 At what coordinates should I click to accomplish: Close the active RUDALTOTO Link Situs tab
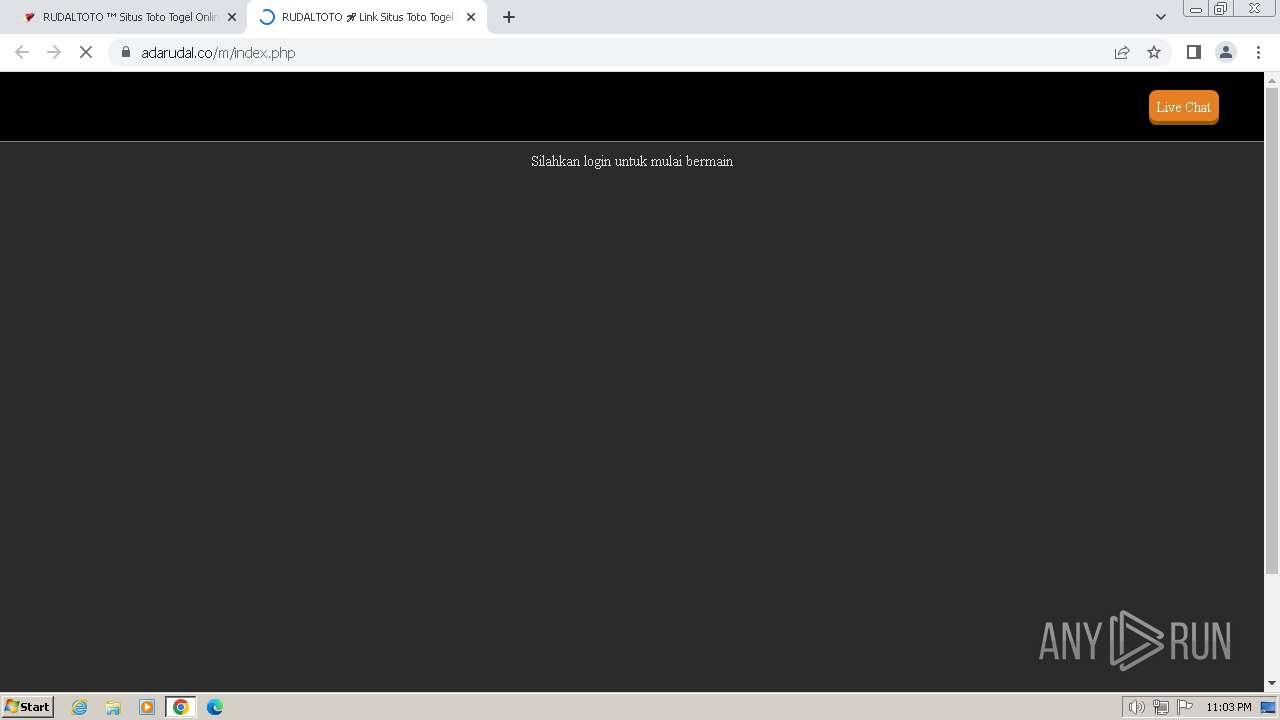pyautogui.click(x=471, y=17)
